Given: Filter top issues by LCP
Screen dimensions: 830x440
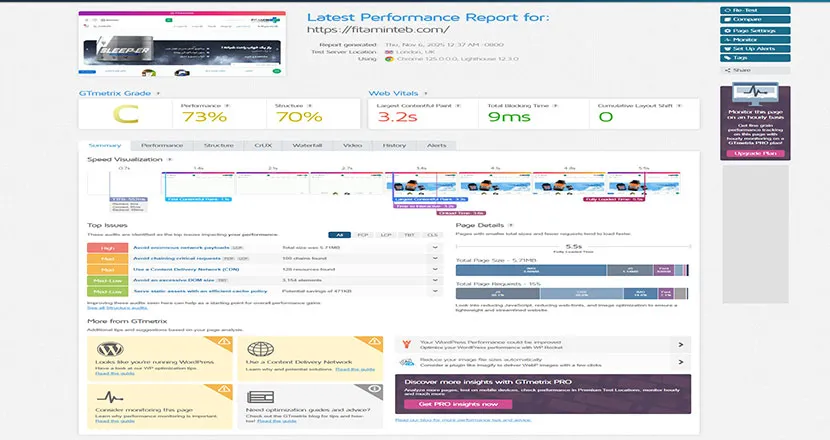Looking at the screenshot, I should 386,236.
